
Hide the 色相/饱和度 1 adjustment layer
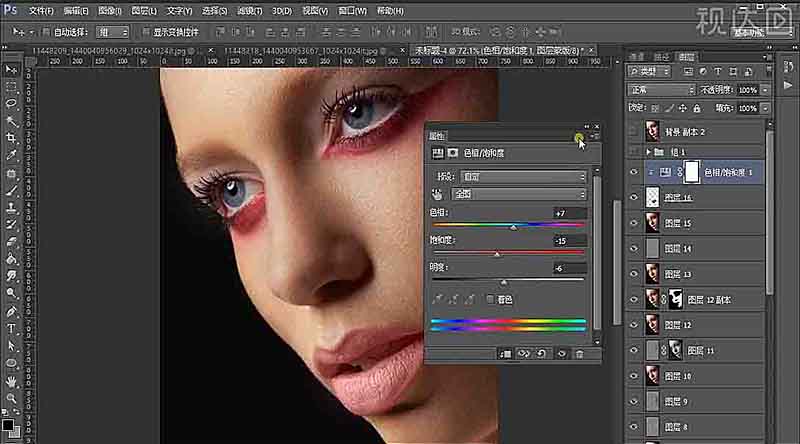(634, 172)
